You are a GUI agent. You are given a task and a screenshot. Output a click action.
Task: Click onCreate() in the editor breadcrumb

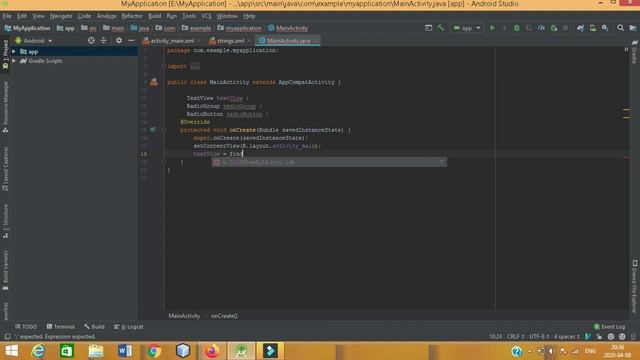224,316
